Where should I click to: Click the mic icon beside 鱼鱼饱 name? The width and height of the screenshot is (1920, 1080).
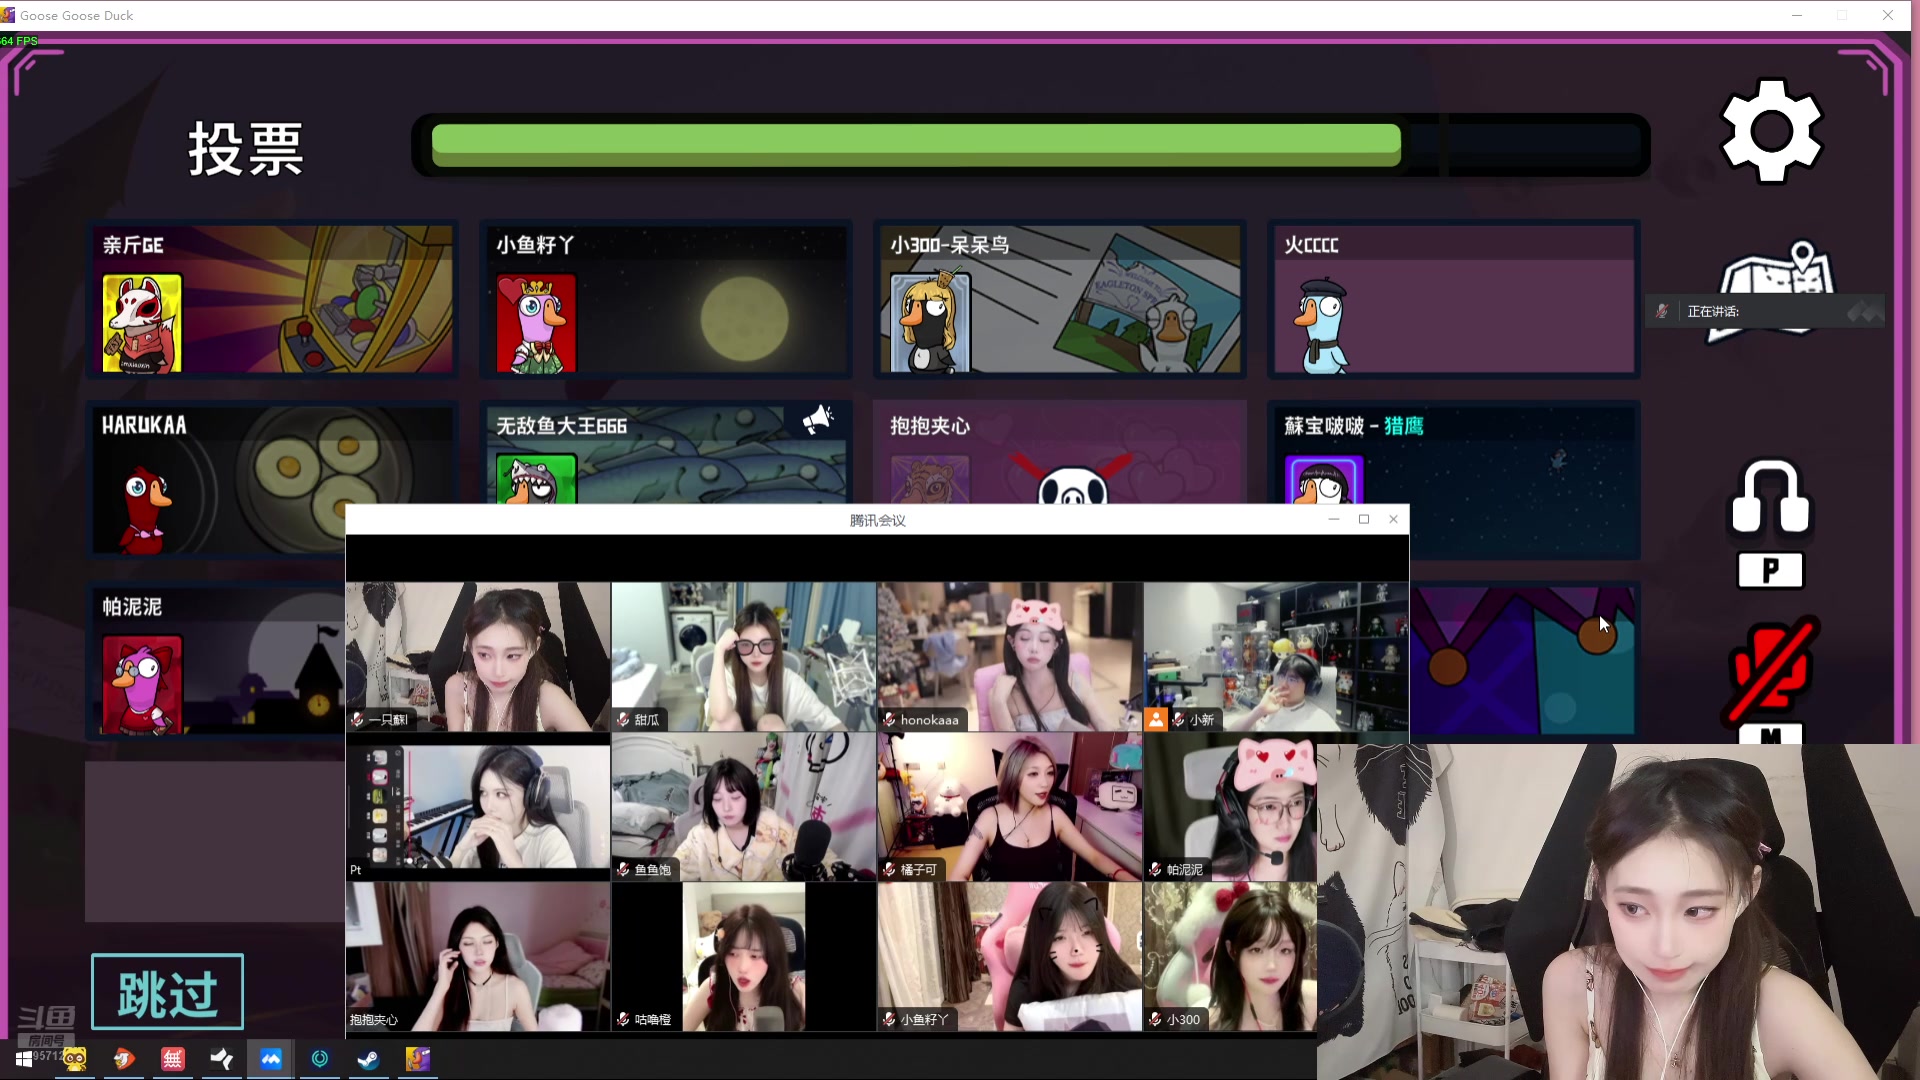623,869
